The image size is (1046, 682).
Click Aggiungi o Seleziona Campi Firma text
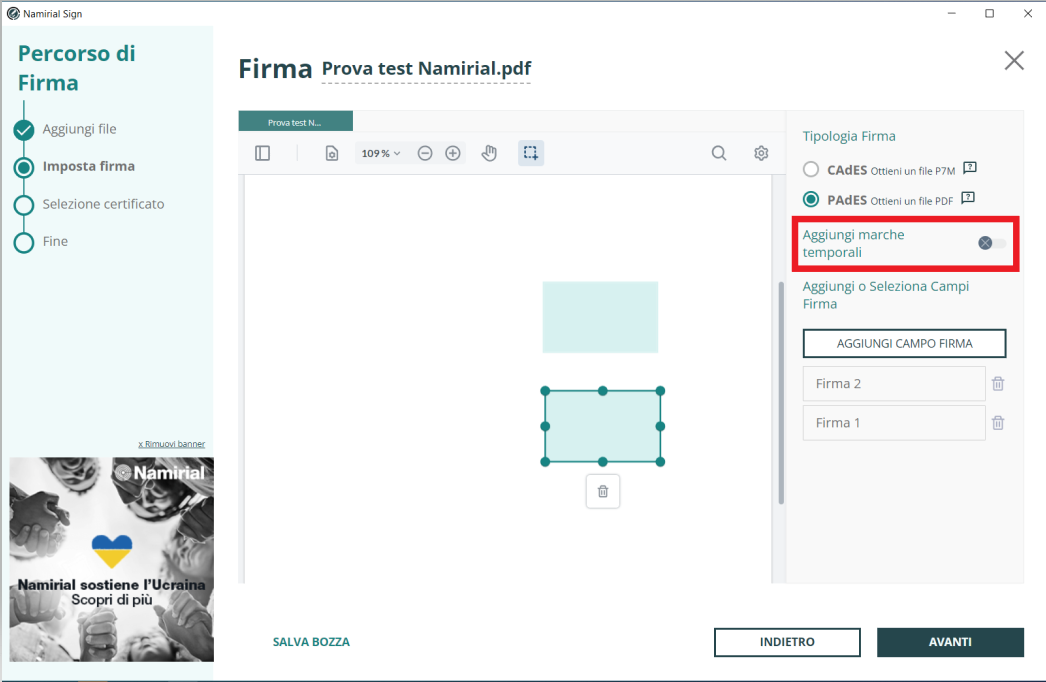(885, 295)
